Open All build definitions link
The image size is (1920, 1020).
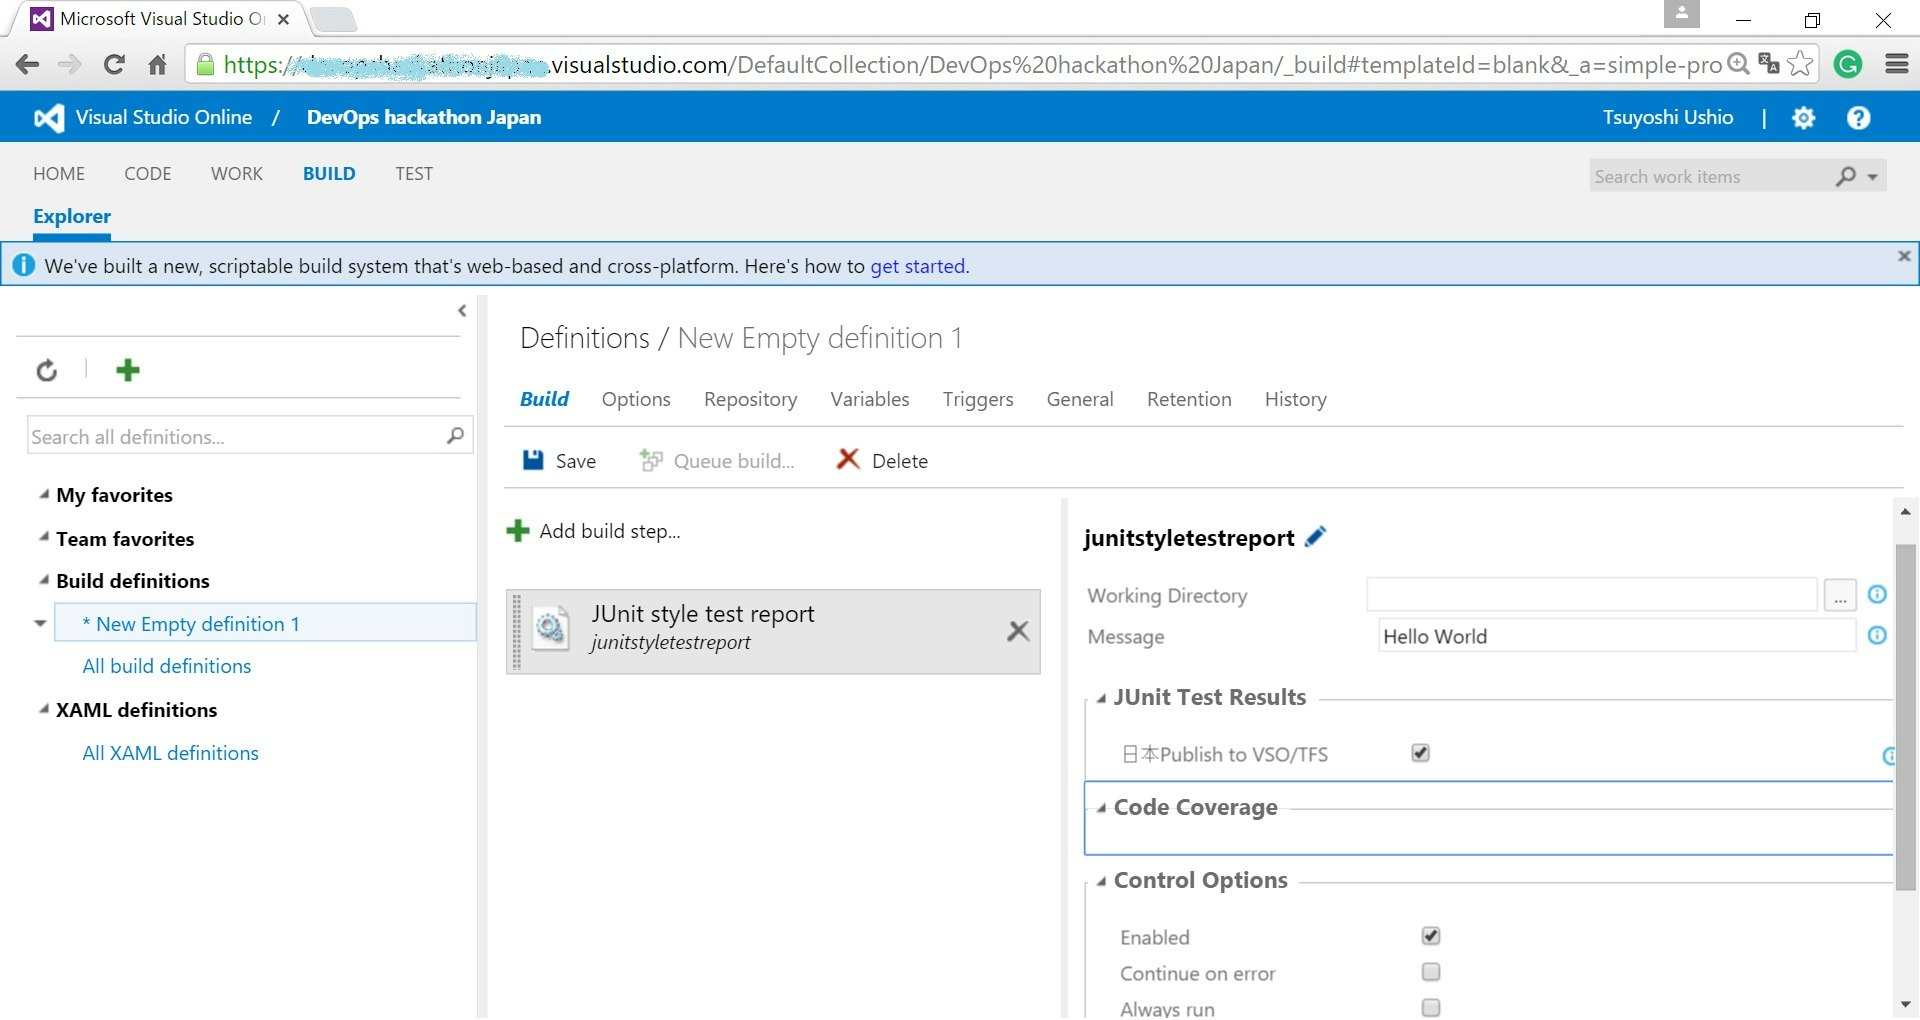[x=167, y=666]
